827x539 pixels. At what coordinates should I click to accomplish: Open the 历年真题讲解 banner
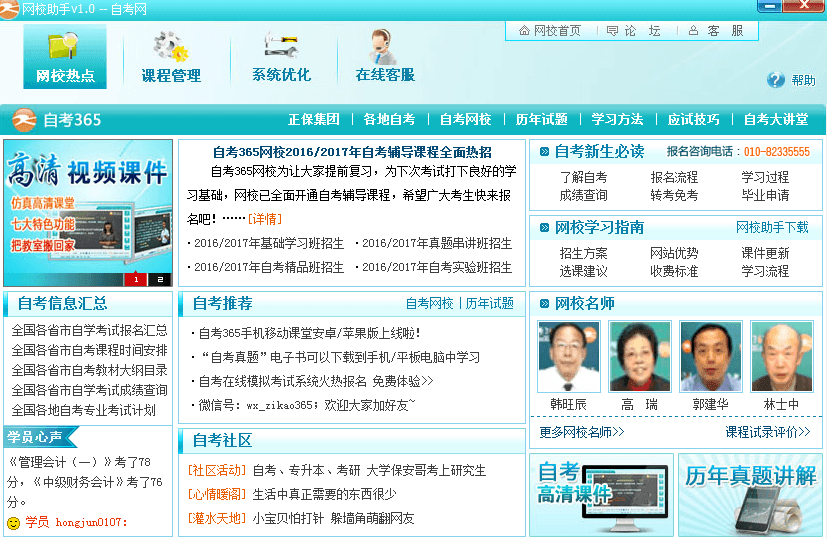(x=751, y=495)
